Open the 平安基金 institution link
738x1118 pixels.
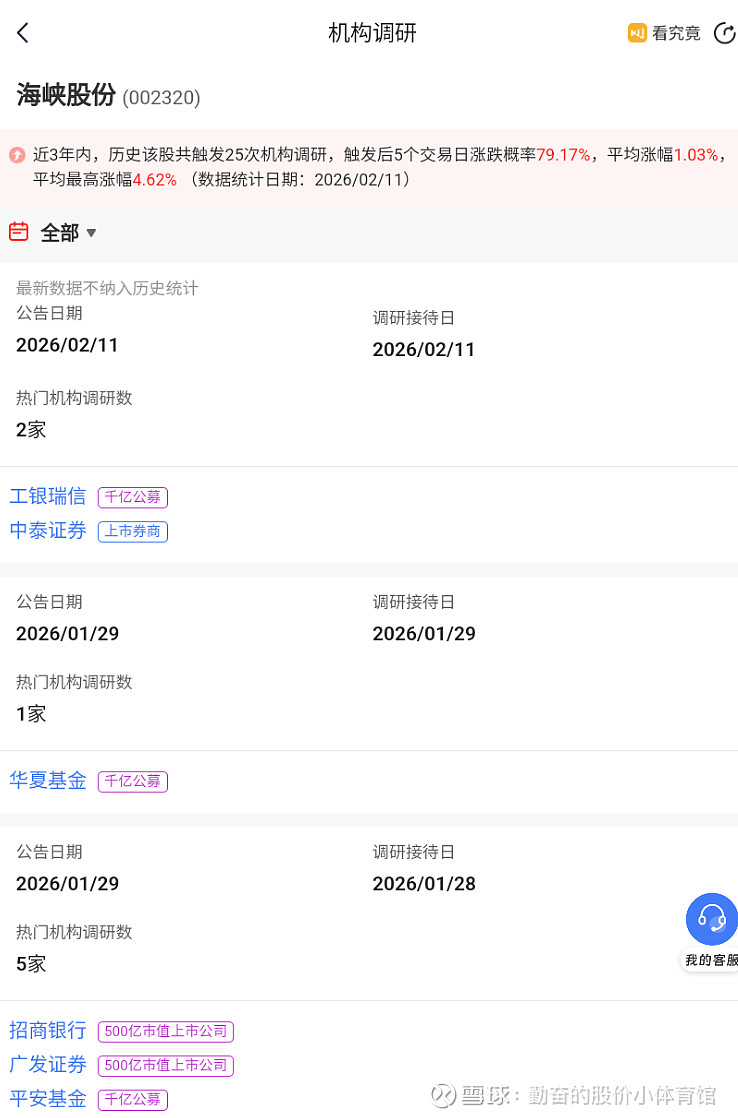[x=48, y=1098]
